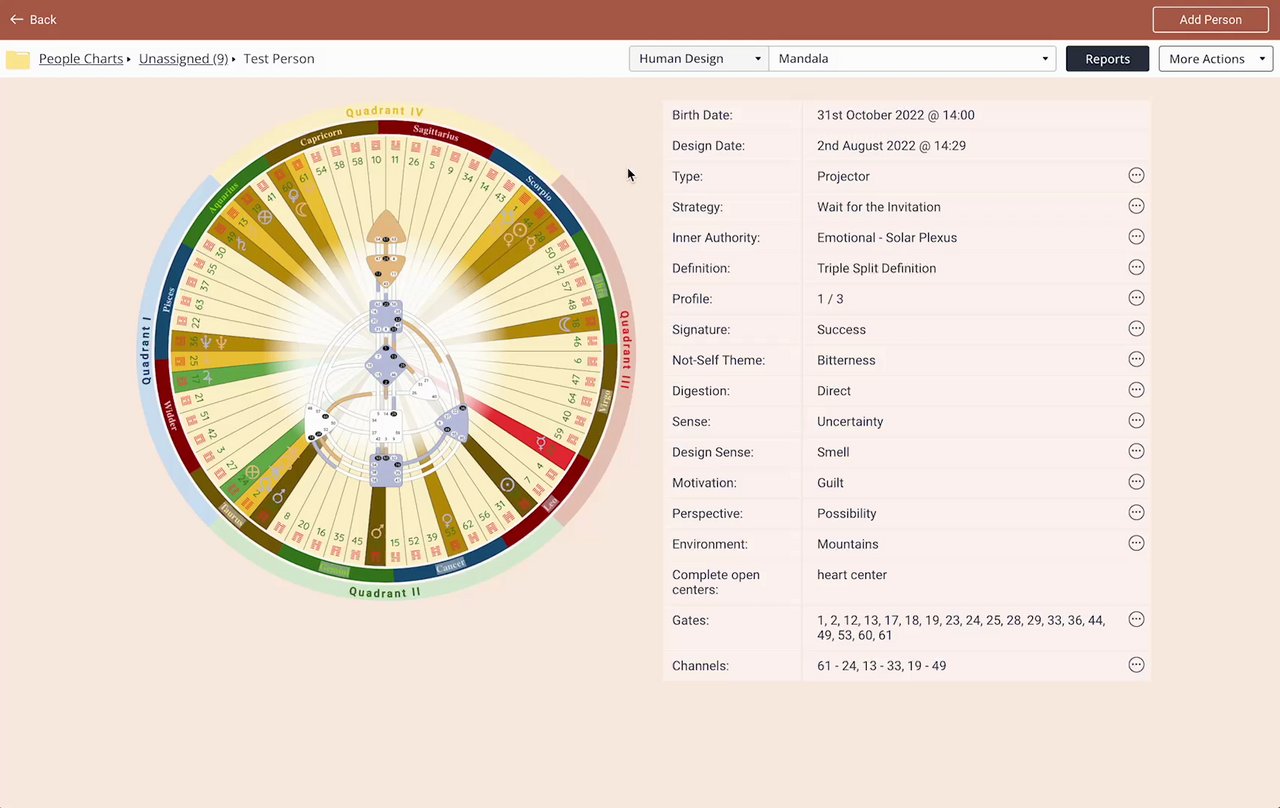The image size is (1280, 808).
Task: Click the Triple Split Definition value
Action: coord(876,268)
